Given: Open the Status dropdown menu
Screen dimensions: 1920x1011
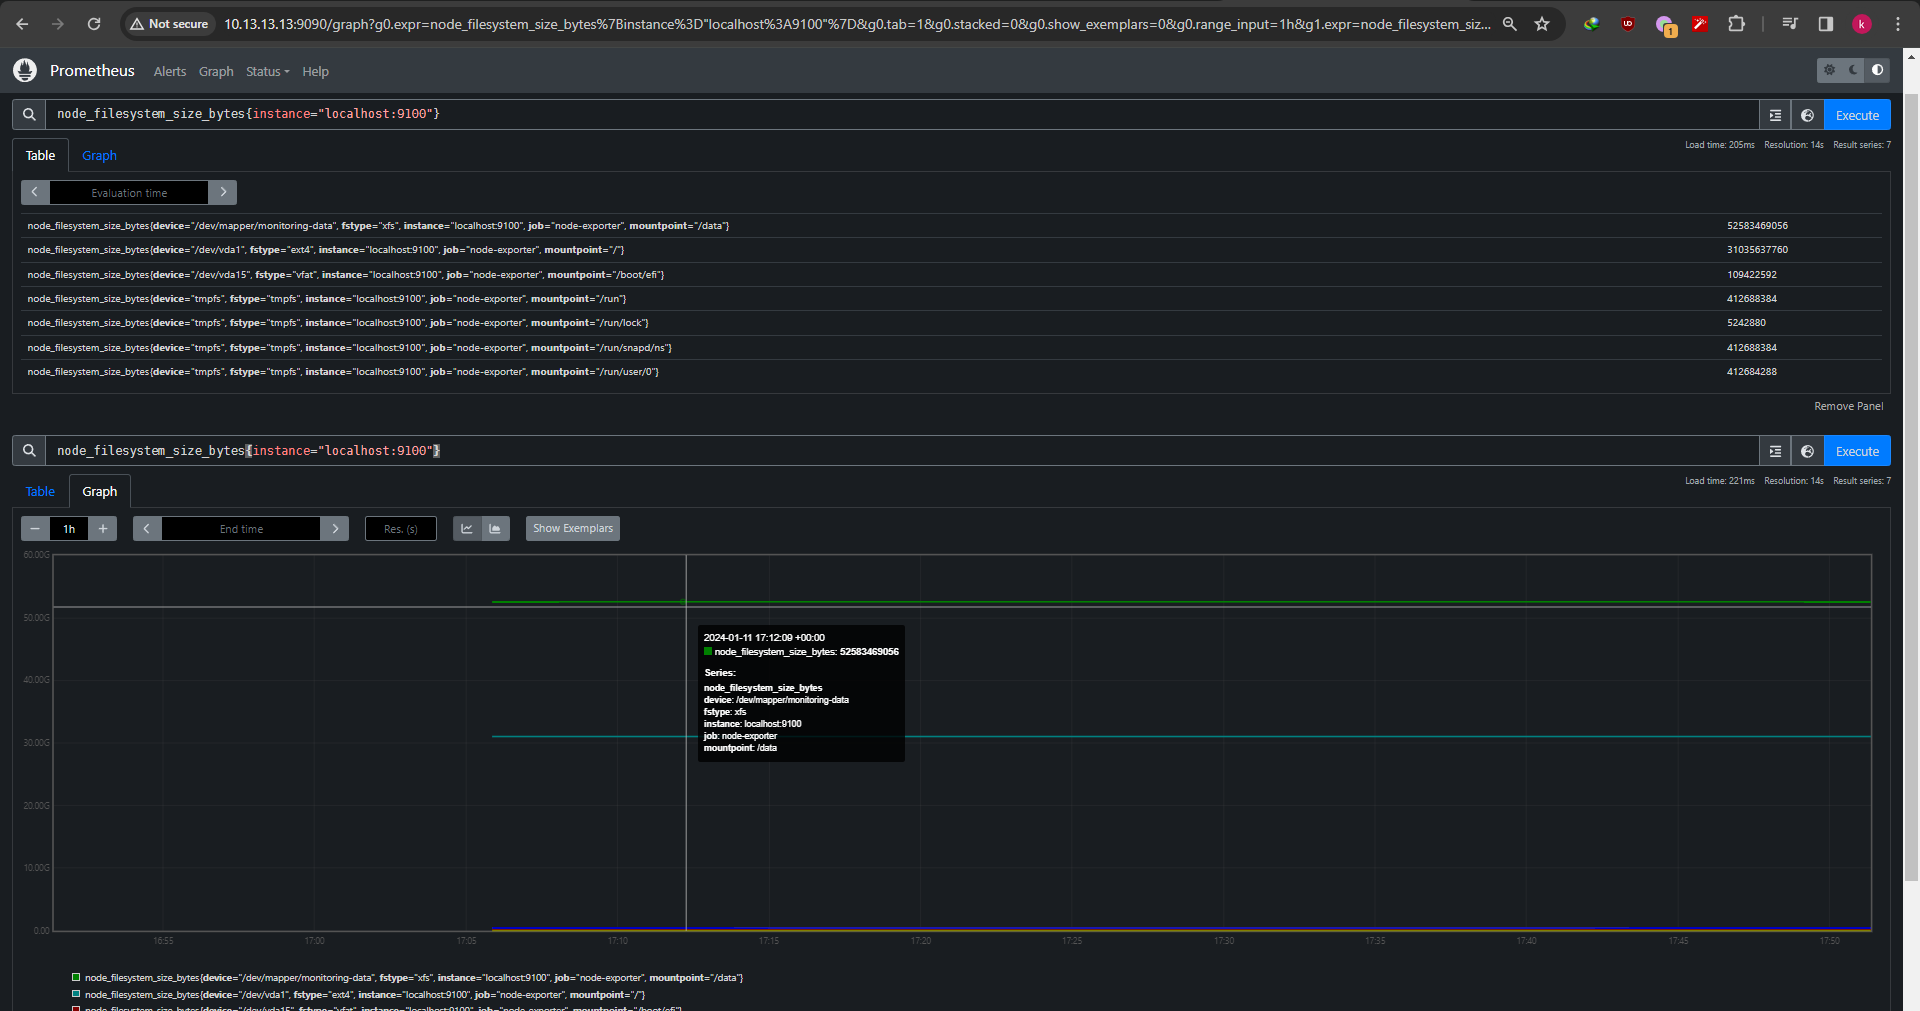Looking at the screenshot, I should [x=267, y=72].
